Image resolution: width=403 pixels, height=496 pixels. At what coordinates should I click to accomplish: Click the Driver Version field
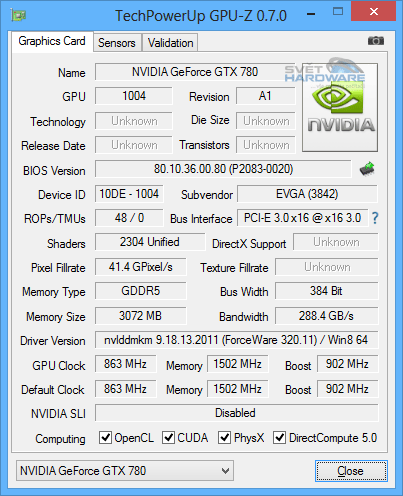pos(237,340)
